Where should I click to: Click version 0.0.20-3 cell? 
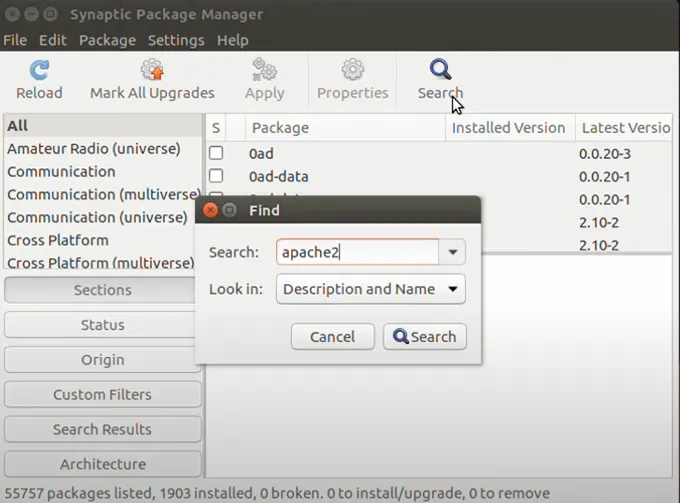pos(605,154)
